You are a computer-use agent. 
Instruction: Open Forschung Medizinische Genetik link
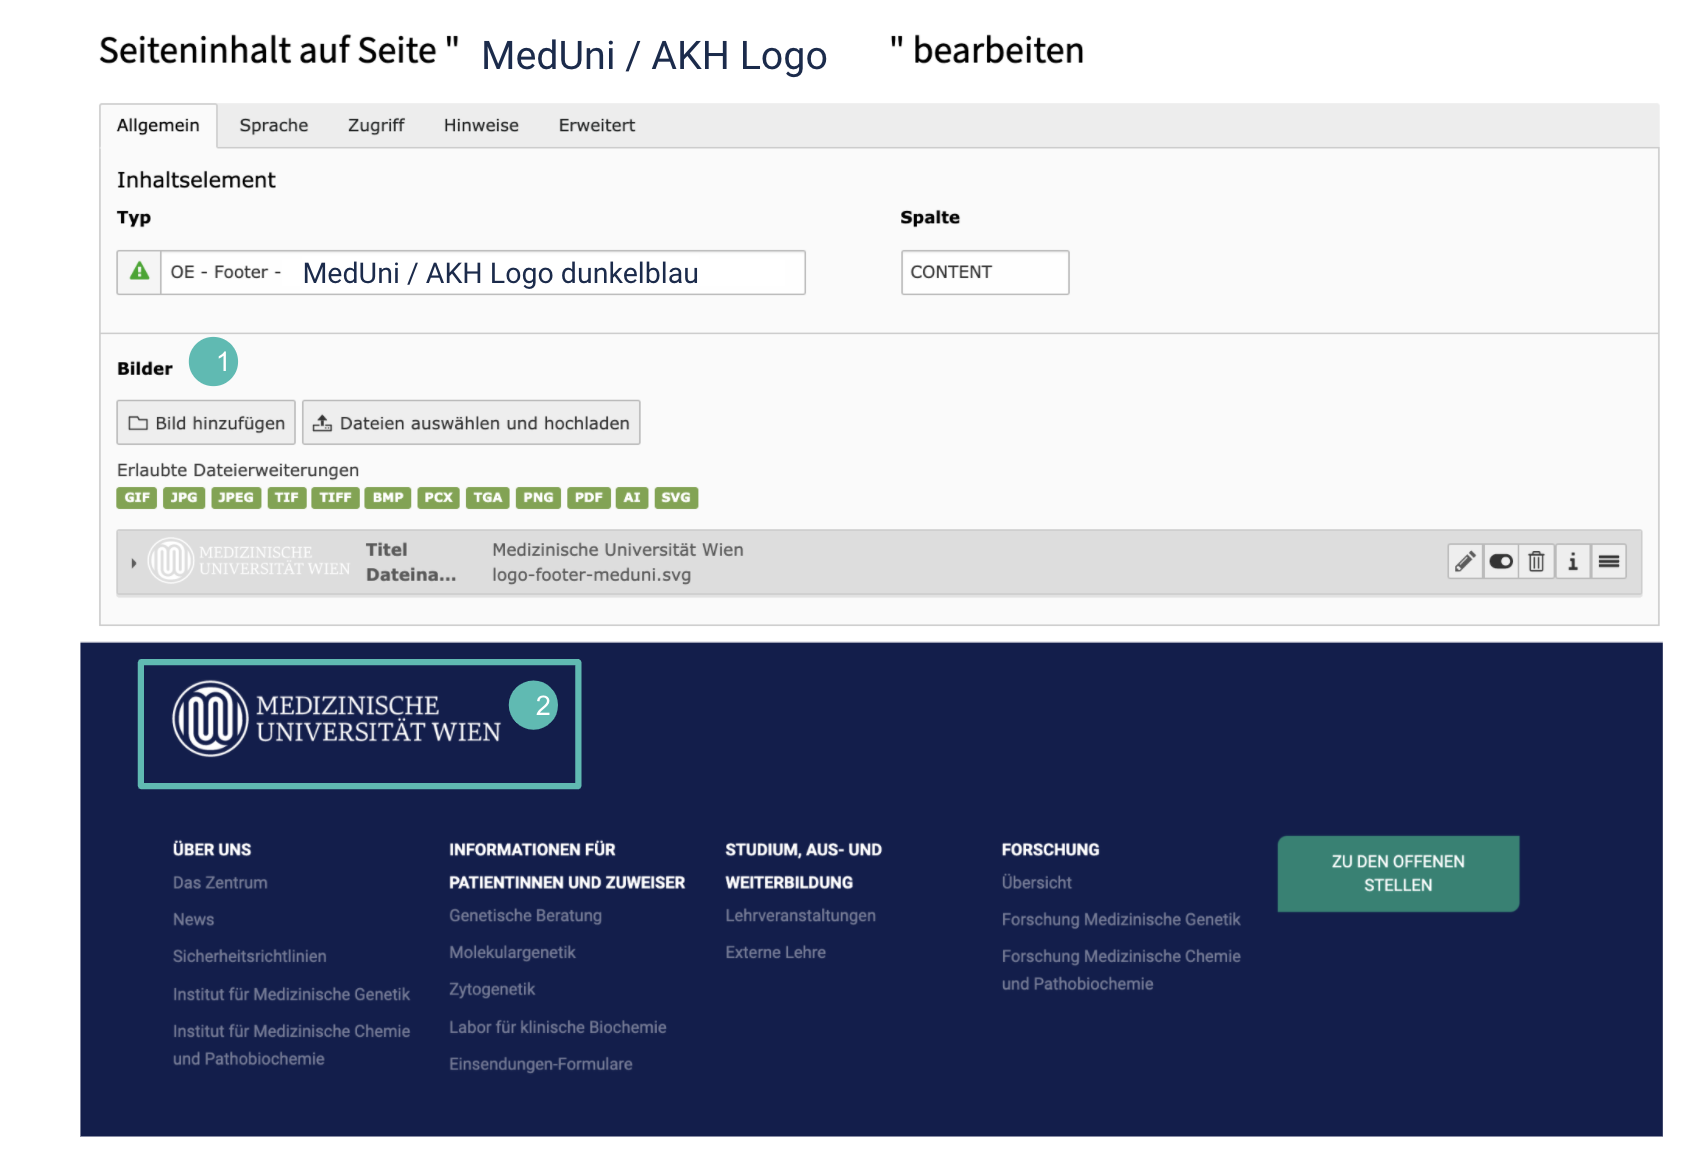pyautogui.click(x=1121, y=920)
